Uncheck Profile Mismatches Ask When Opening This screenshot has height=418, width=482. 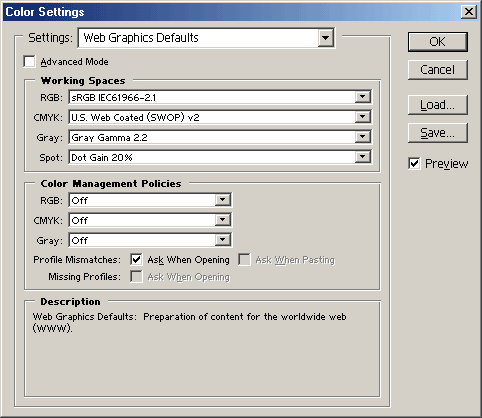(x=136, y=259)
